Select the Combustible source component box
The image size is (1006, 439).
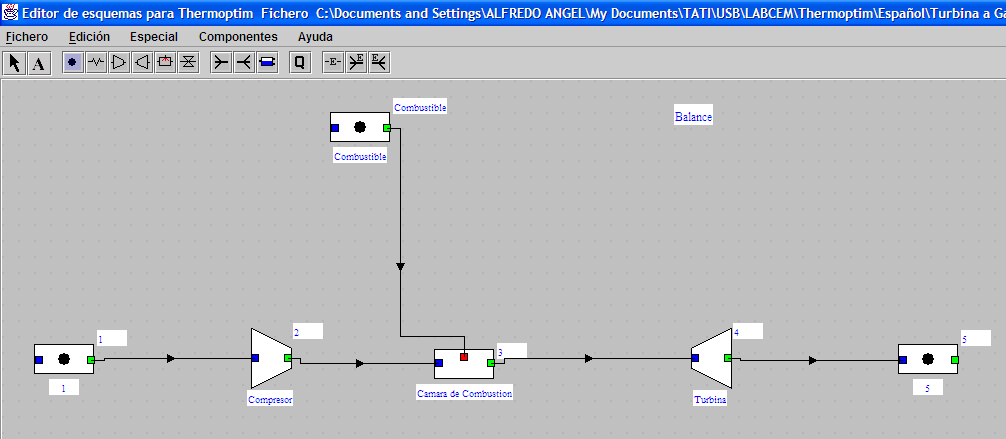360,127
